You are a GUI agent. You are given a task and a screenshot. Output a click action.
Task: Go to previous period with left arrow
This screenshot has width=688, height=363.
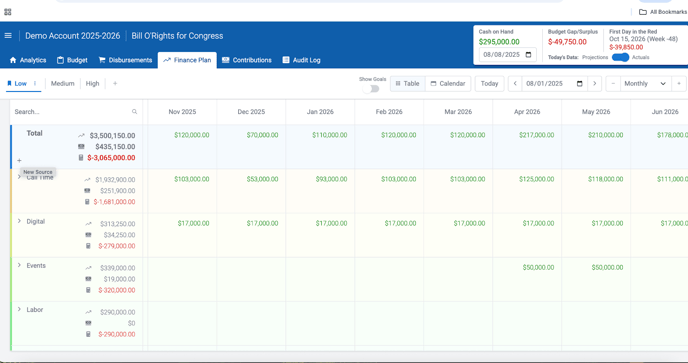coord(515,83)
